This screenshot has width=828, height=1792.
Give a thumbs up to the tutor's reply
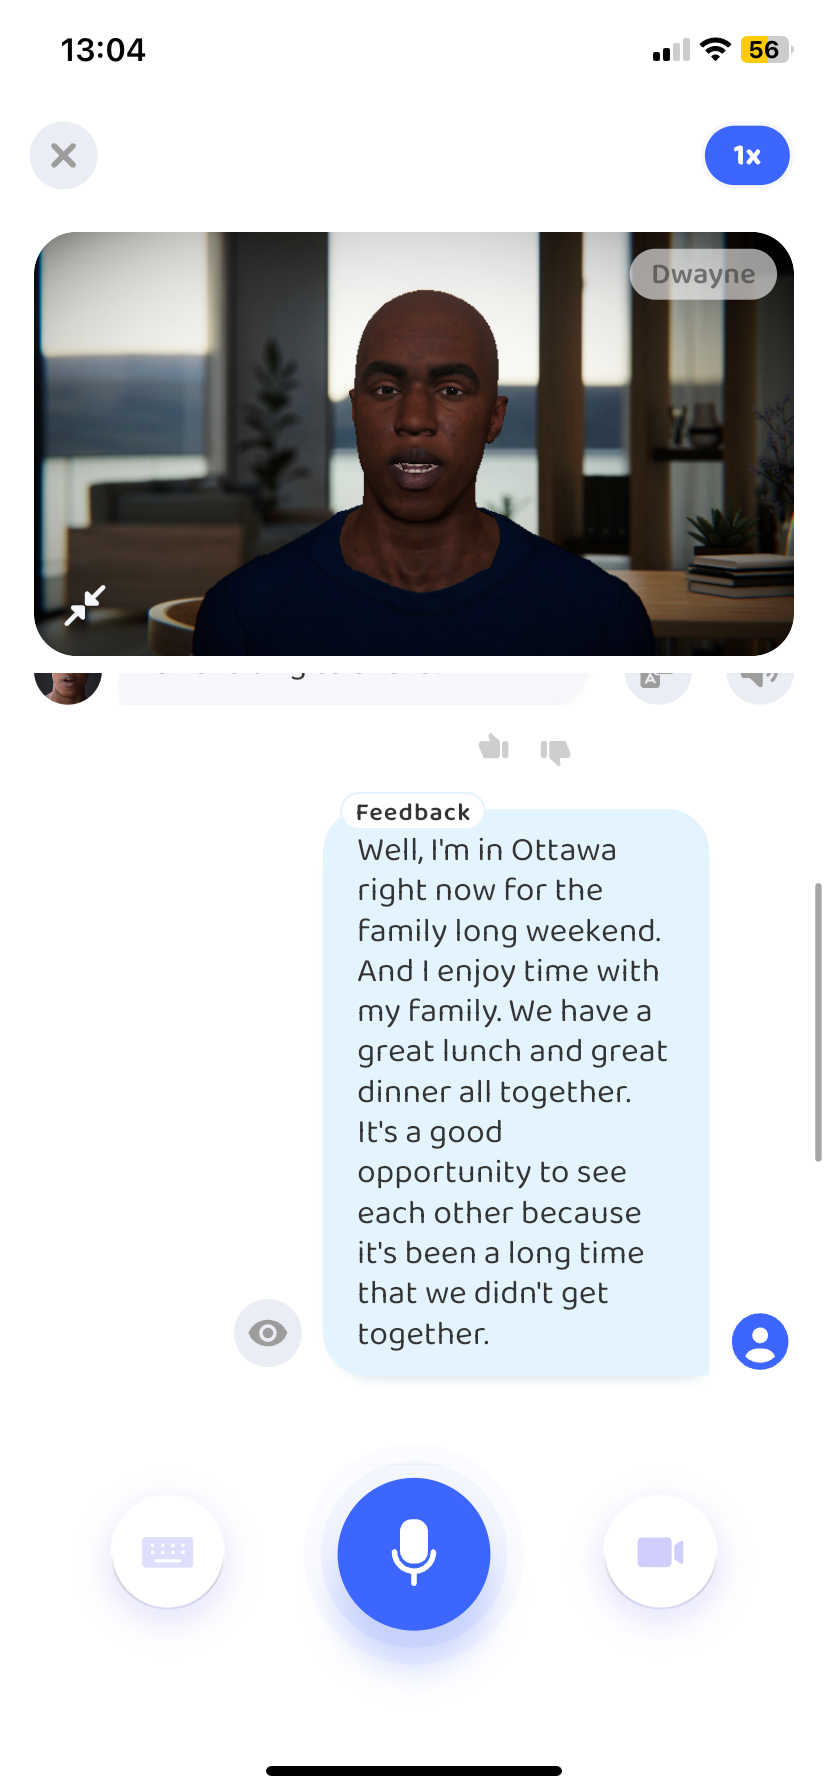pos(494,747)
